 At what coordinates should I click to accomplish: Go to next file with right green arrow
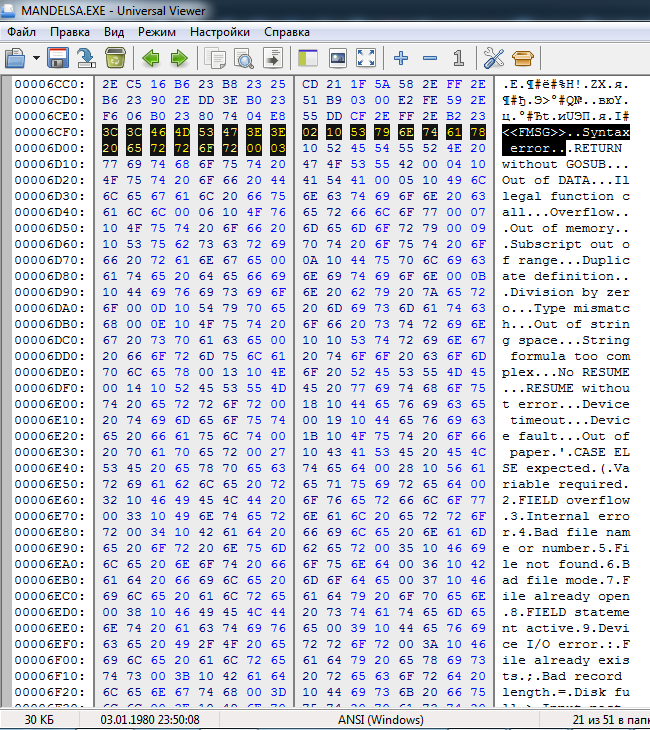click(x=179, y=58)
